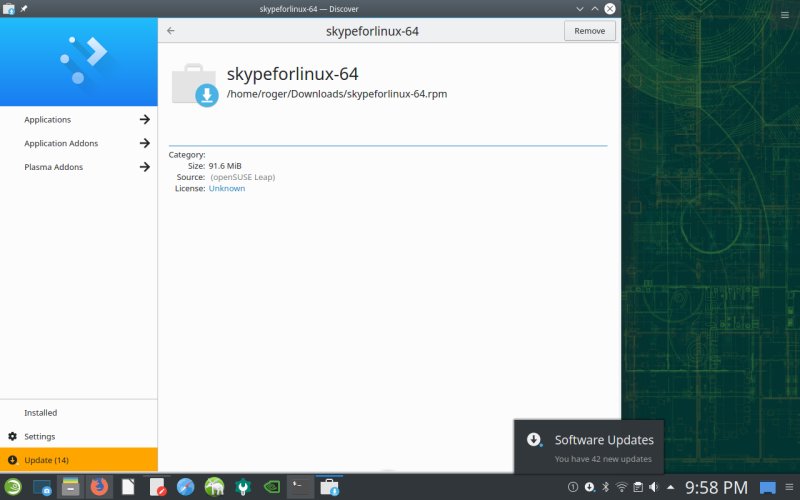
Task: Click the large skypeforlinux-64 heading text
Action: point(292,74)
